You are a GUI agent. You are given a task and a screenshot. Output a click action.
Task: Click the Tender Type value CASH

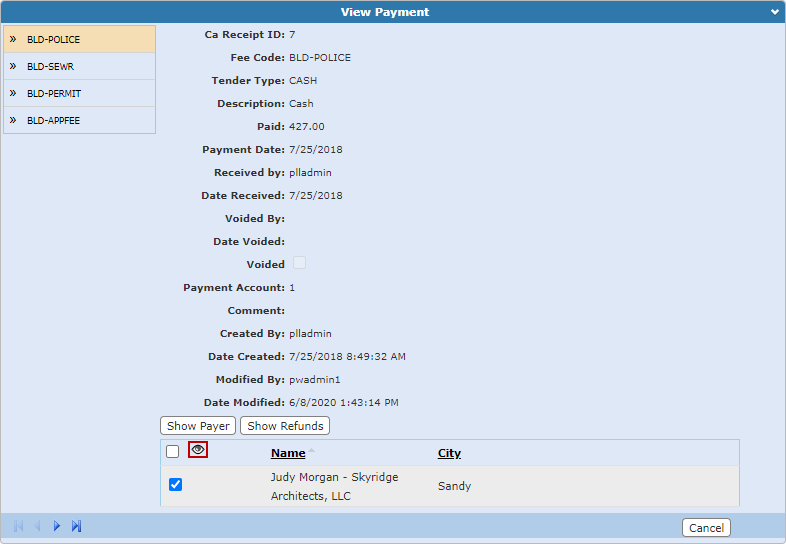(x=303, y=81)
